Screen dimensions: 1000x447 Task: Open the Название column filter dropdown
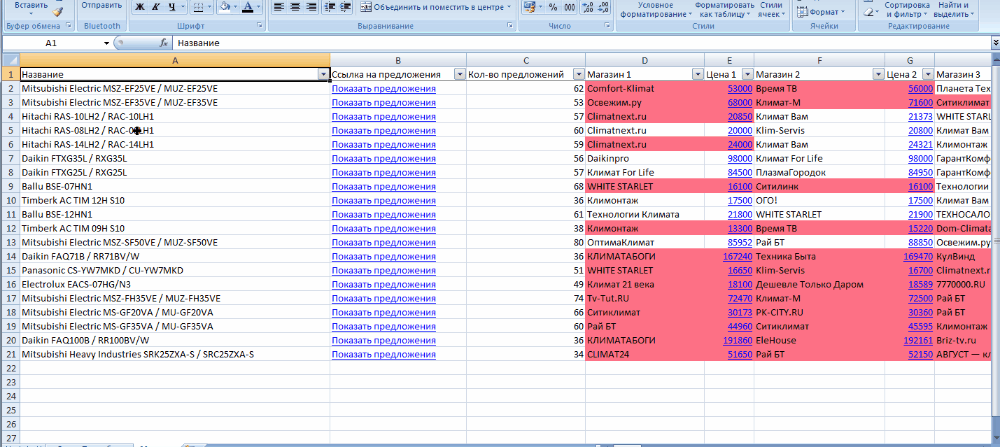323,75
